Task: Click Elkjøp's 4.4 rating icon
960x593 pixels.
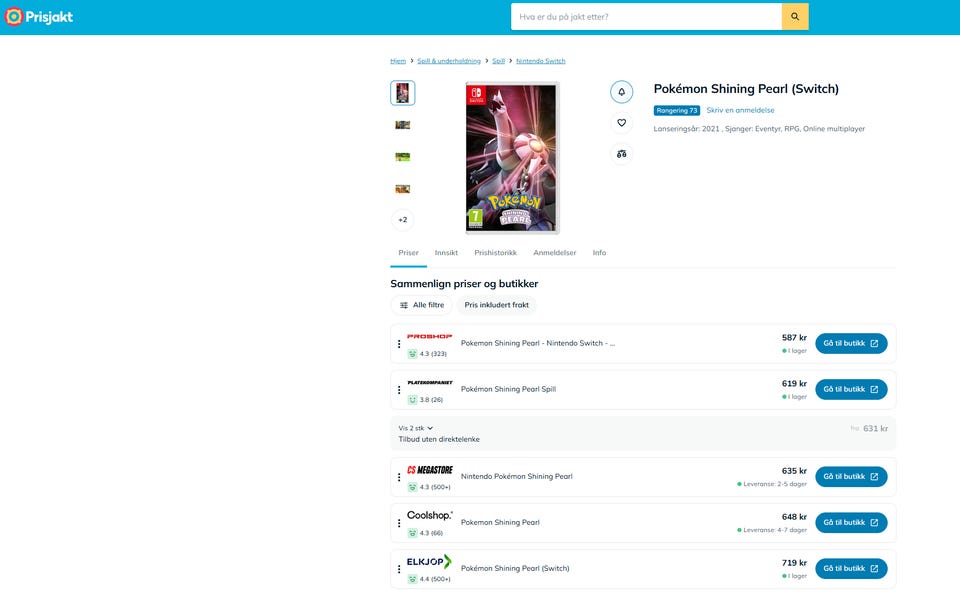Action: [413, 579]
